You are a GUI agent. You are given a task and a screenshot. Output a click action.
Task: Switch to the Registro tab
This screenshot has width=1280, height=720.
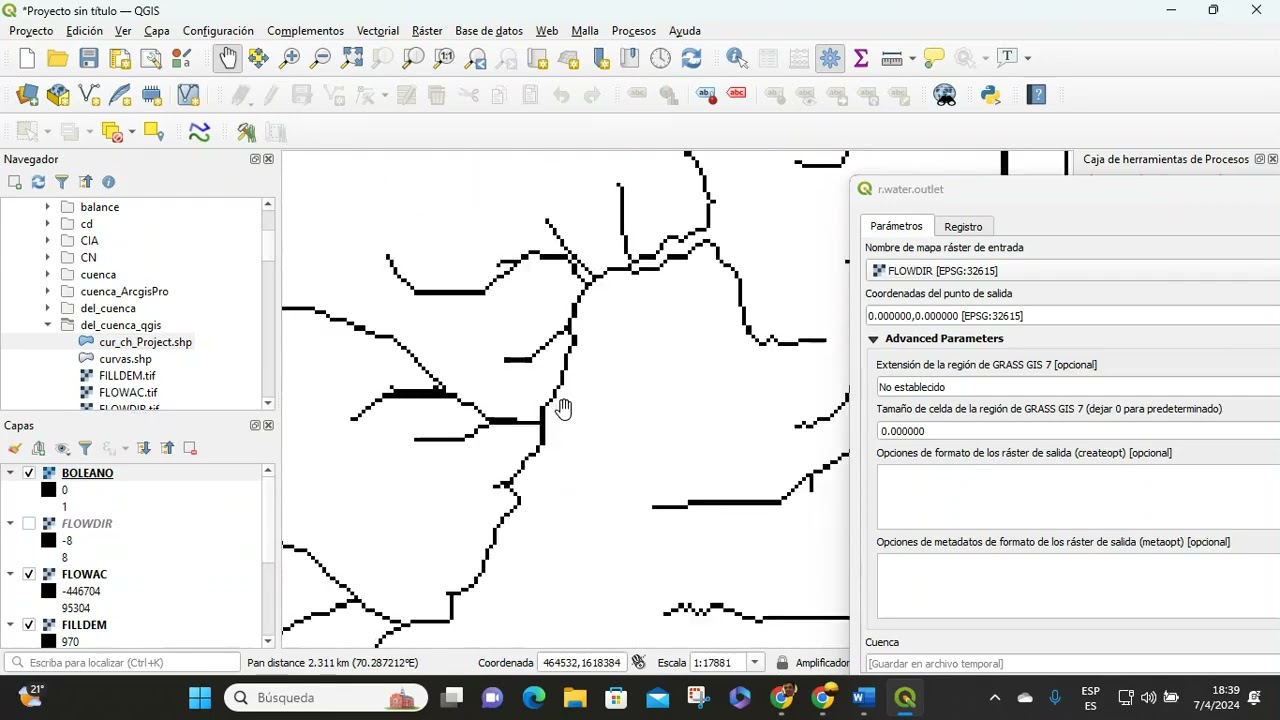[963, 227]
